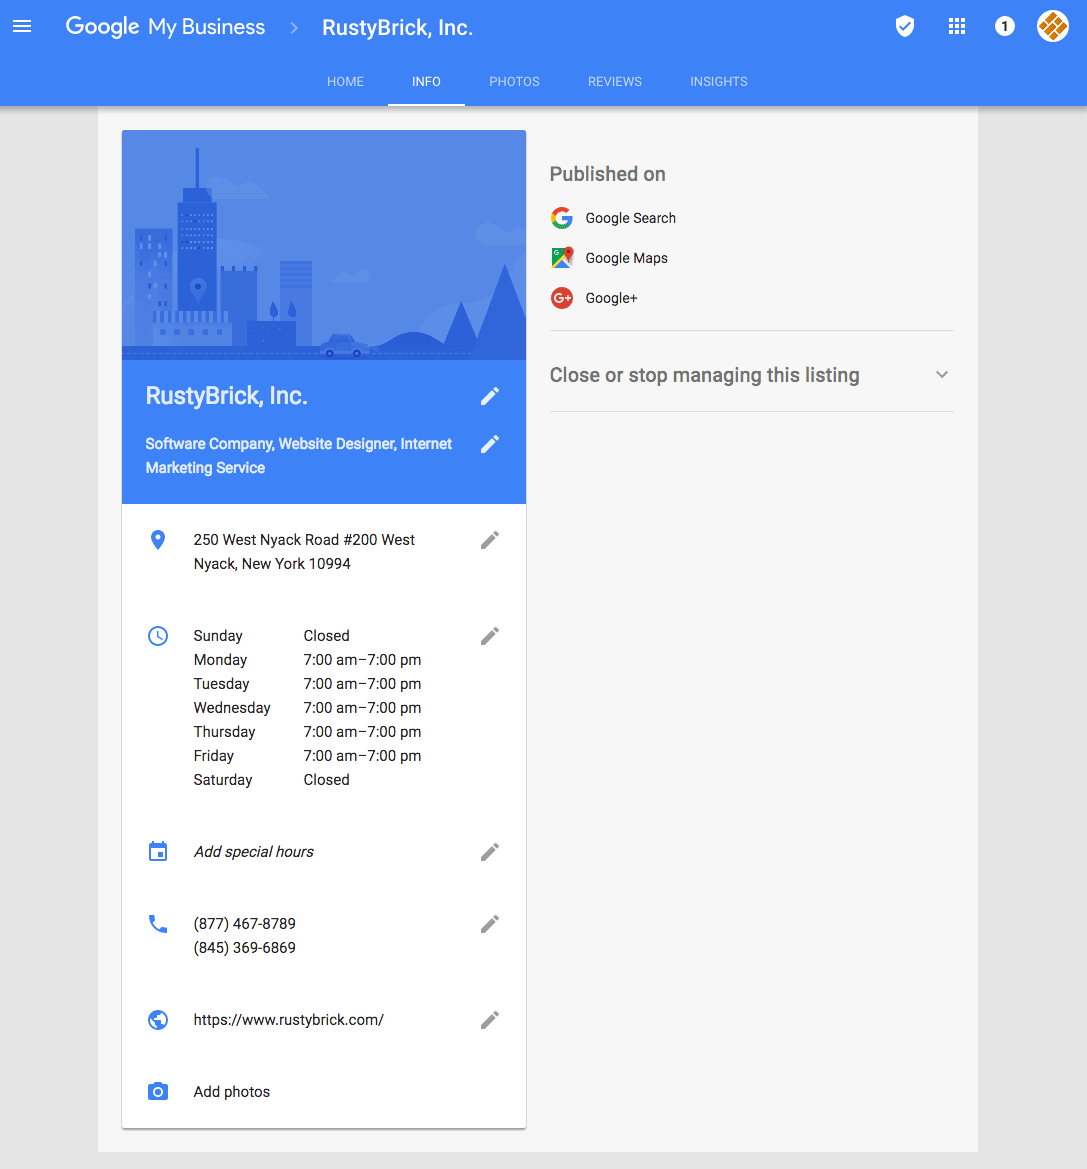
Task: Click Add photos
Action: click(x=232, y=1091)
